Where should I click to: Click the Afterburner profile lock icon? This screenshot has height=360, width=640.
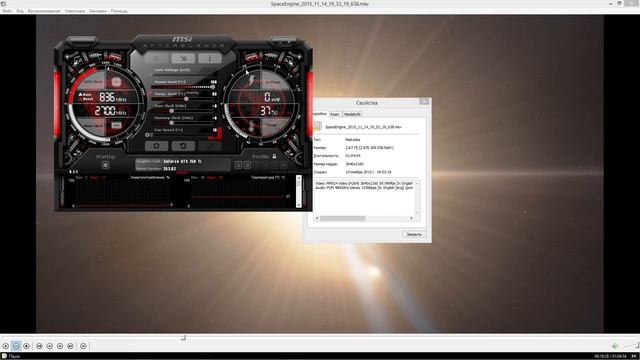pos(274,156)
